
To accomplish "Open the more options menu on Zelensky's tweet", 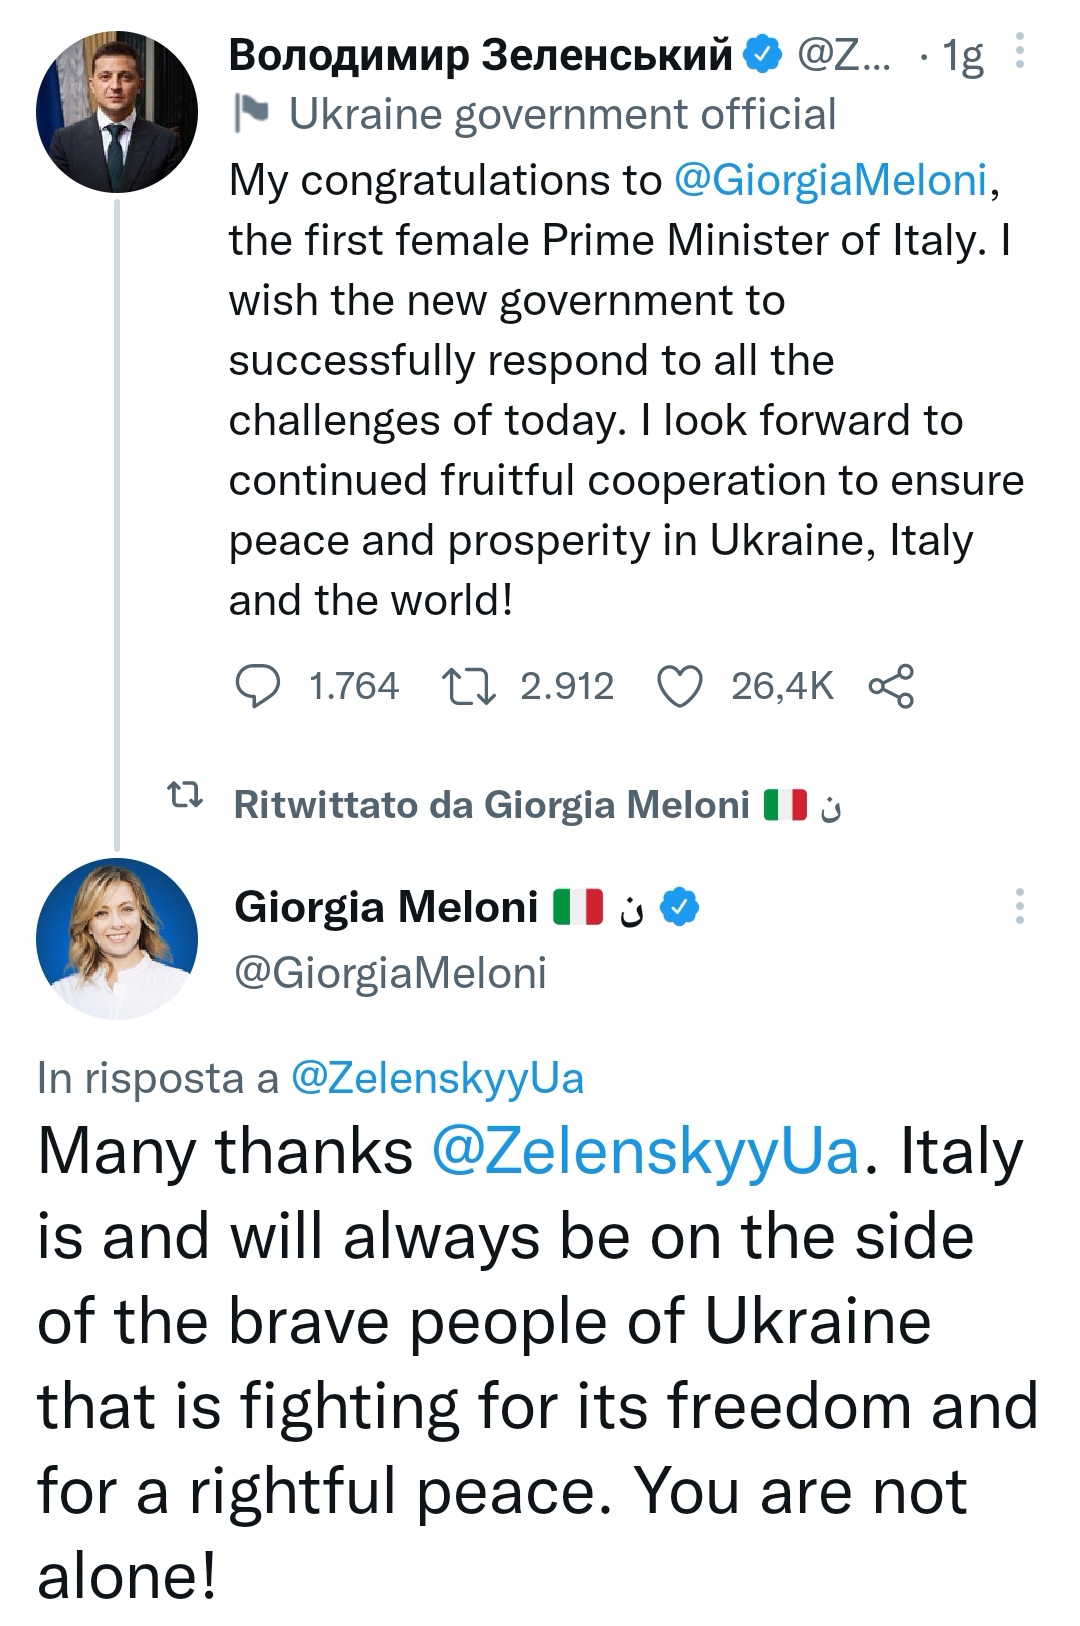I will 1019,51.
